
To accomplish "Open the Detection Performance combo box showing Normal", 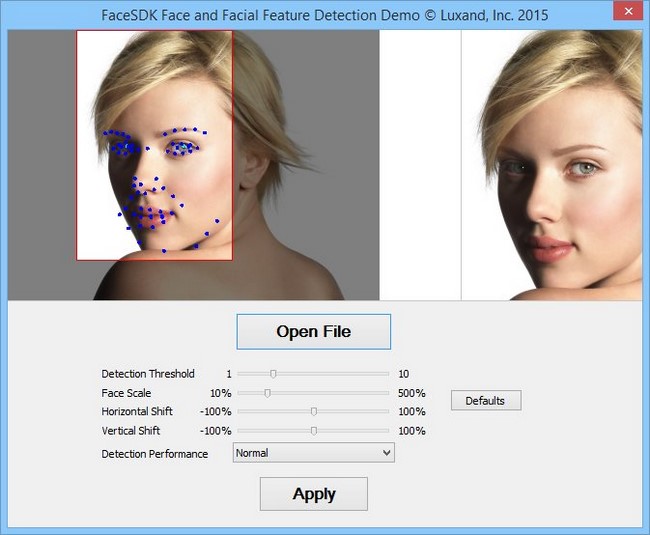I will 313,453.
